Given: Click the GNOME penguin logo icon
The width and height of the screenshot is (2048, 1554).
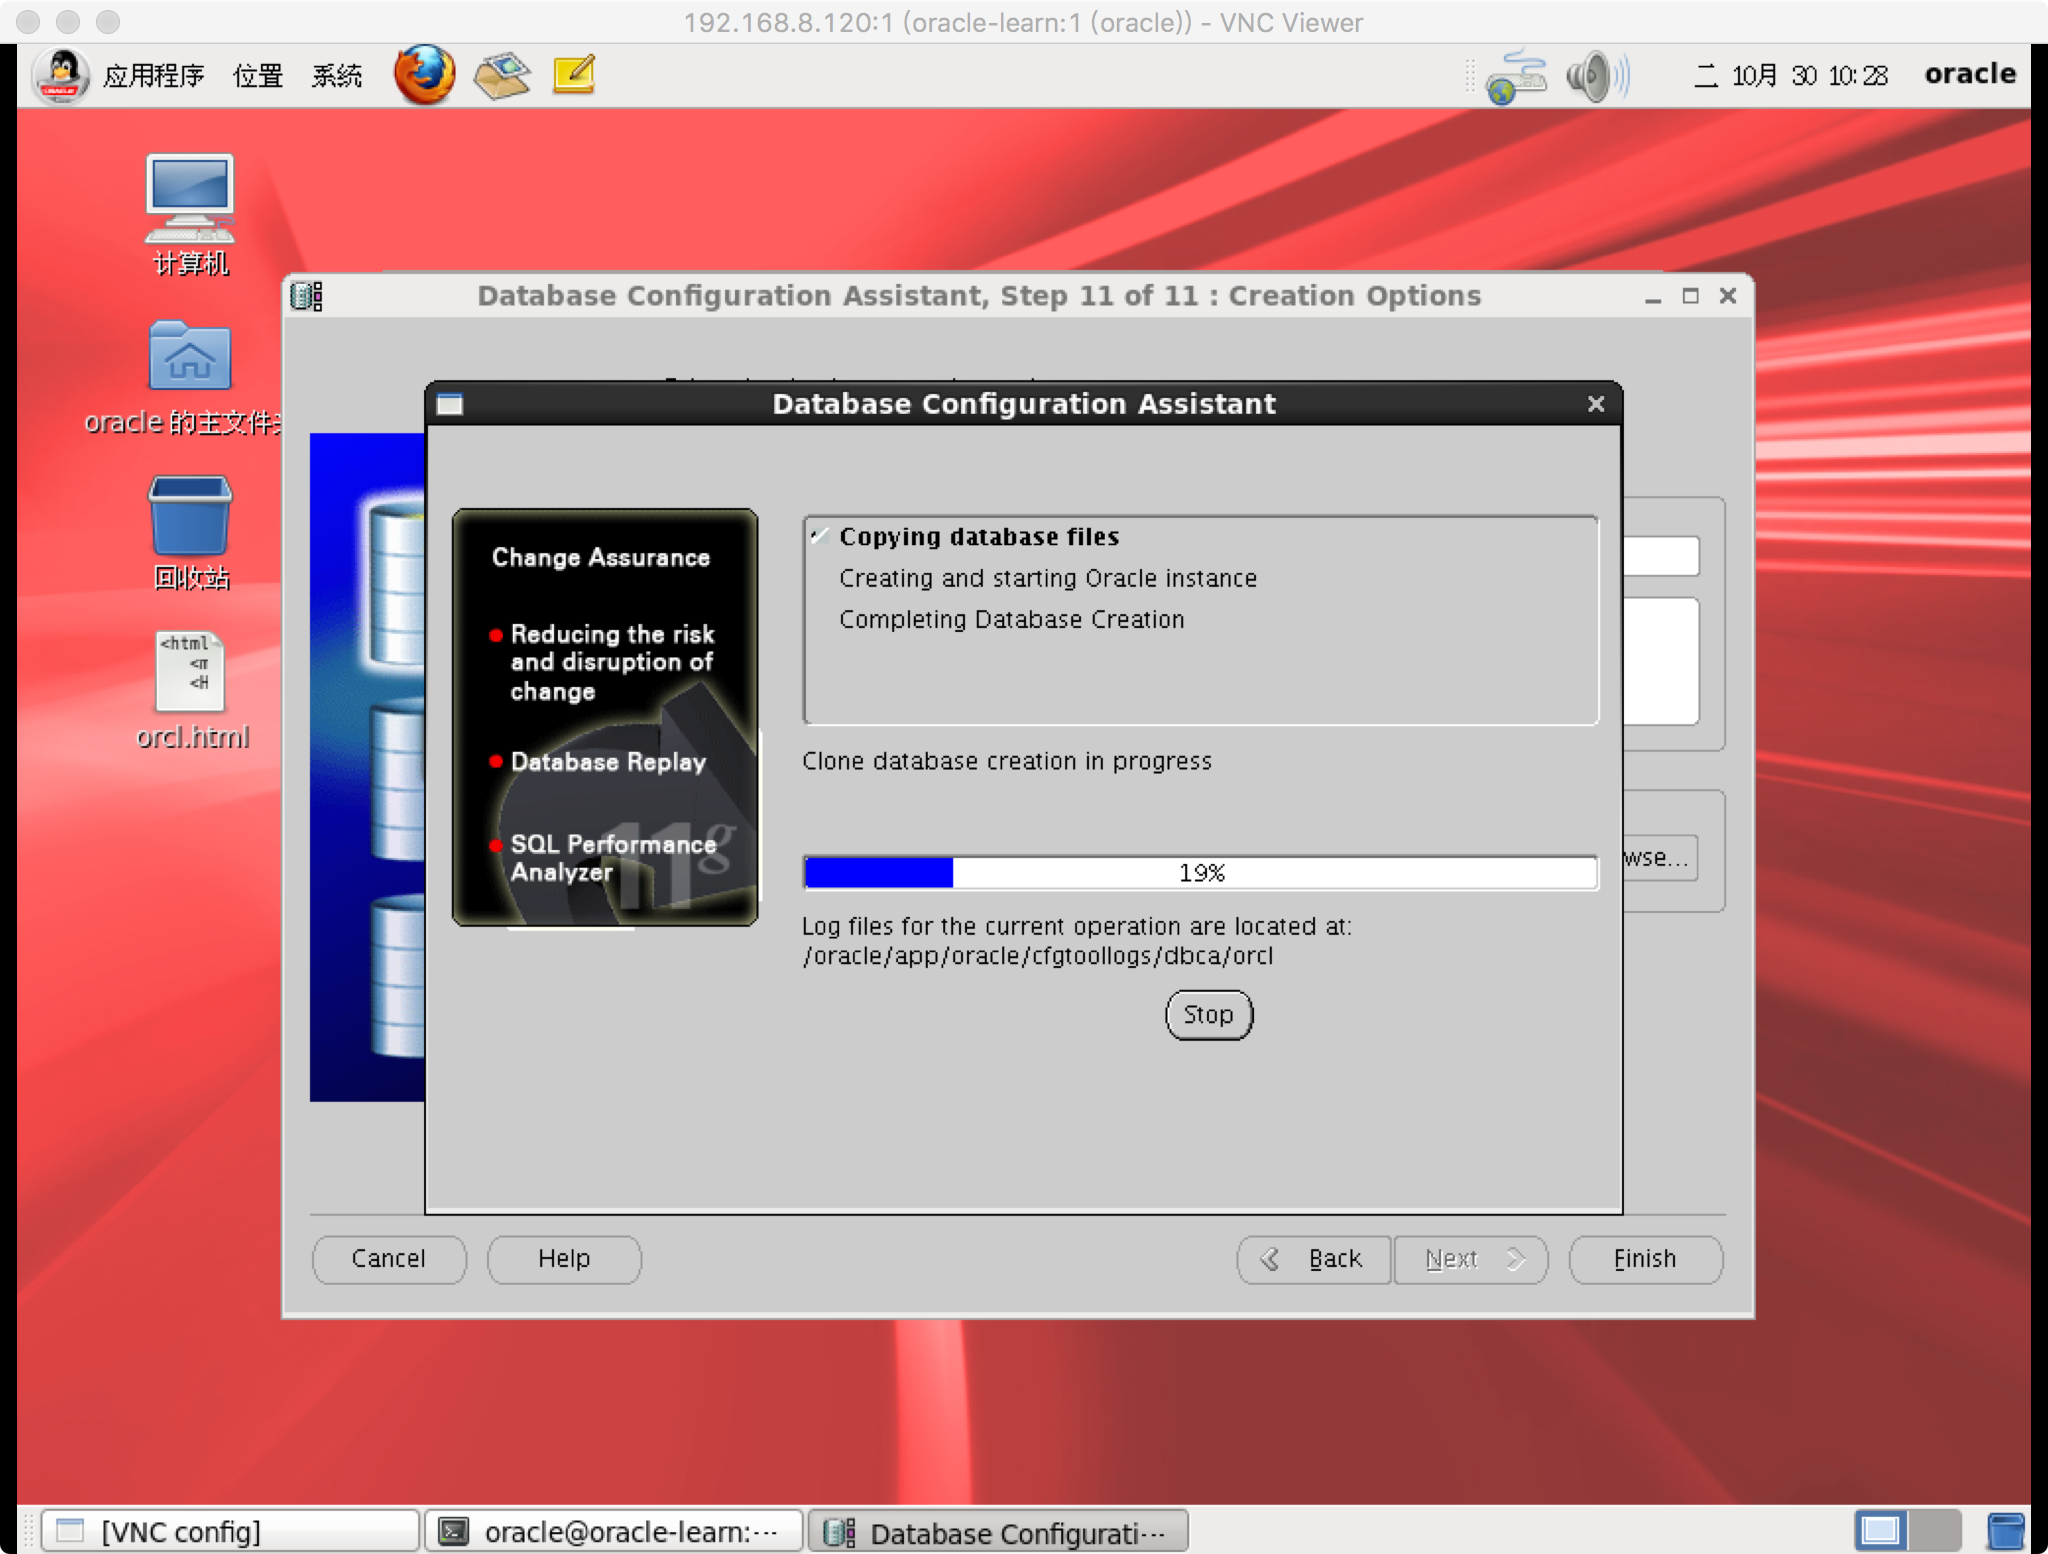Looking at the screenshot, I should [x=62, y=75].
